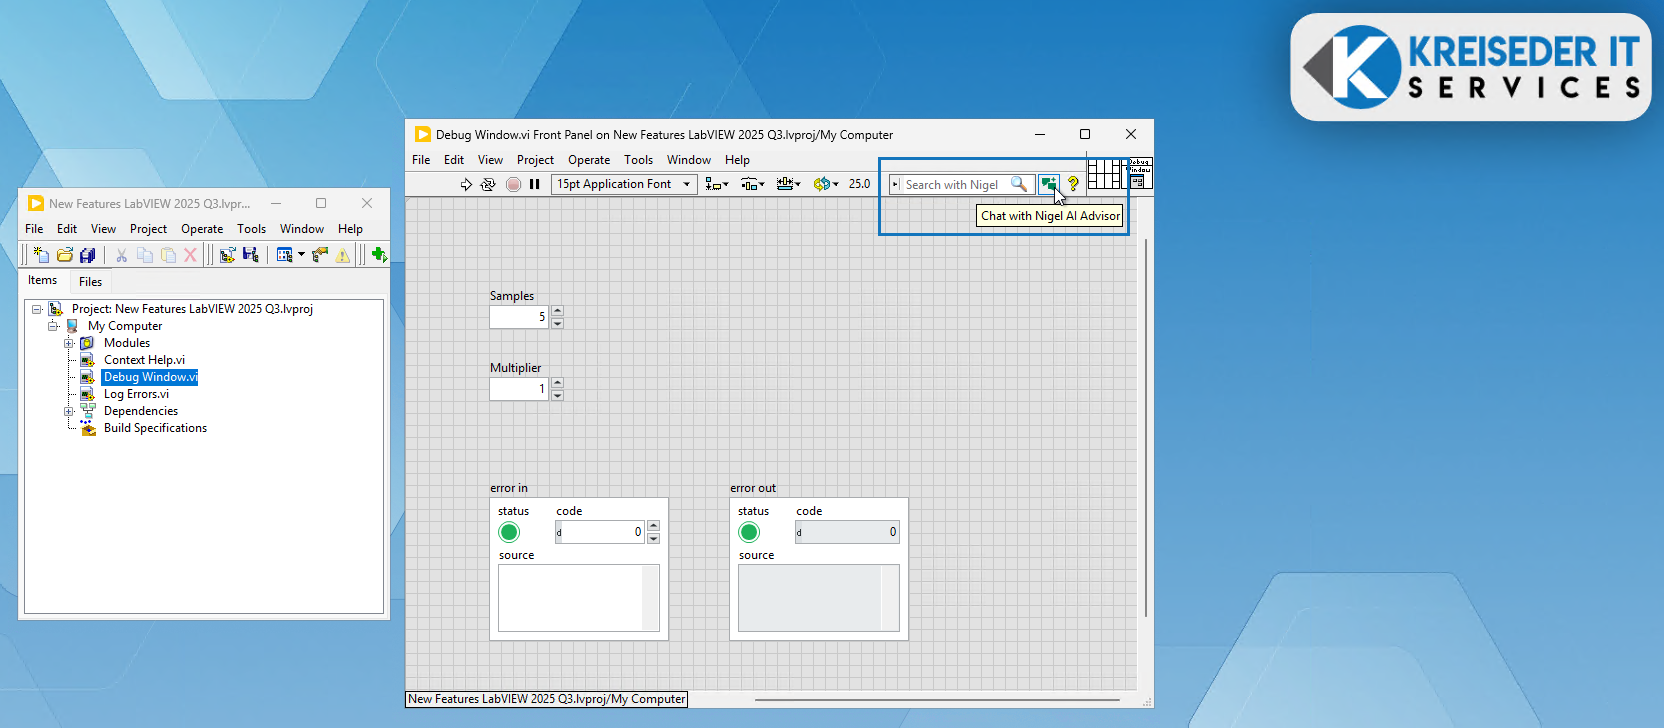Decrement the Multiplier numeric control

(x=558, y=395)
